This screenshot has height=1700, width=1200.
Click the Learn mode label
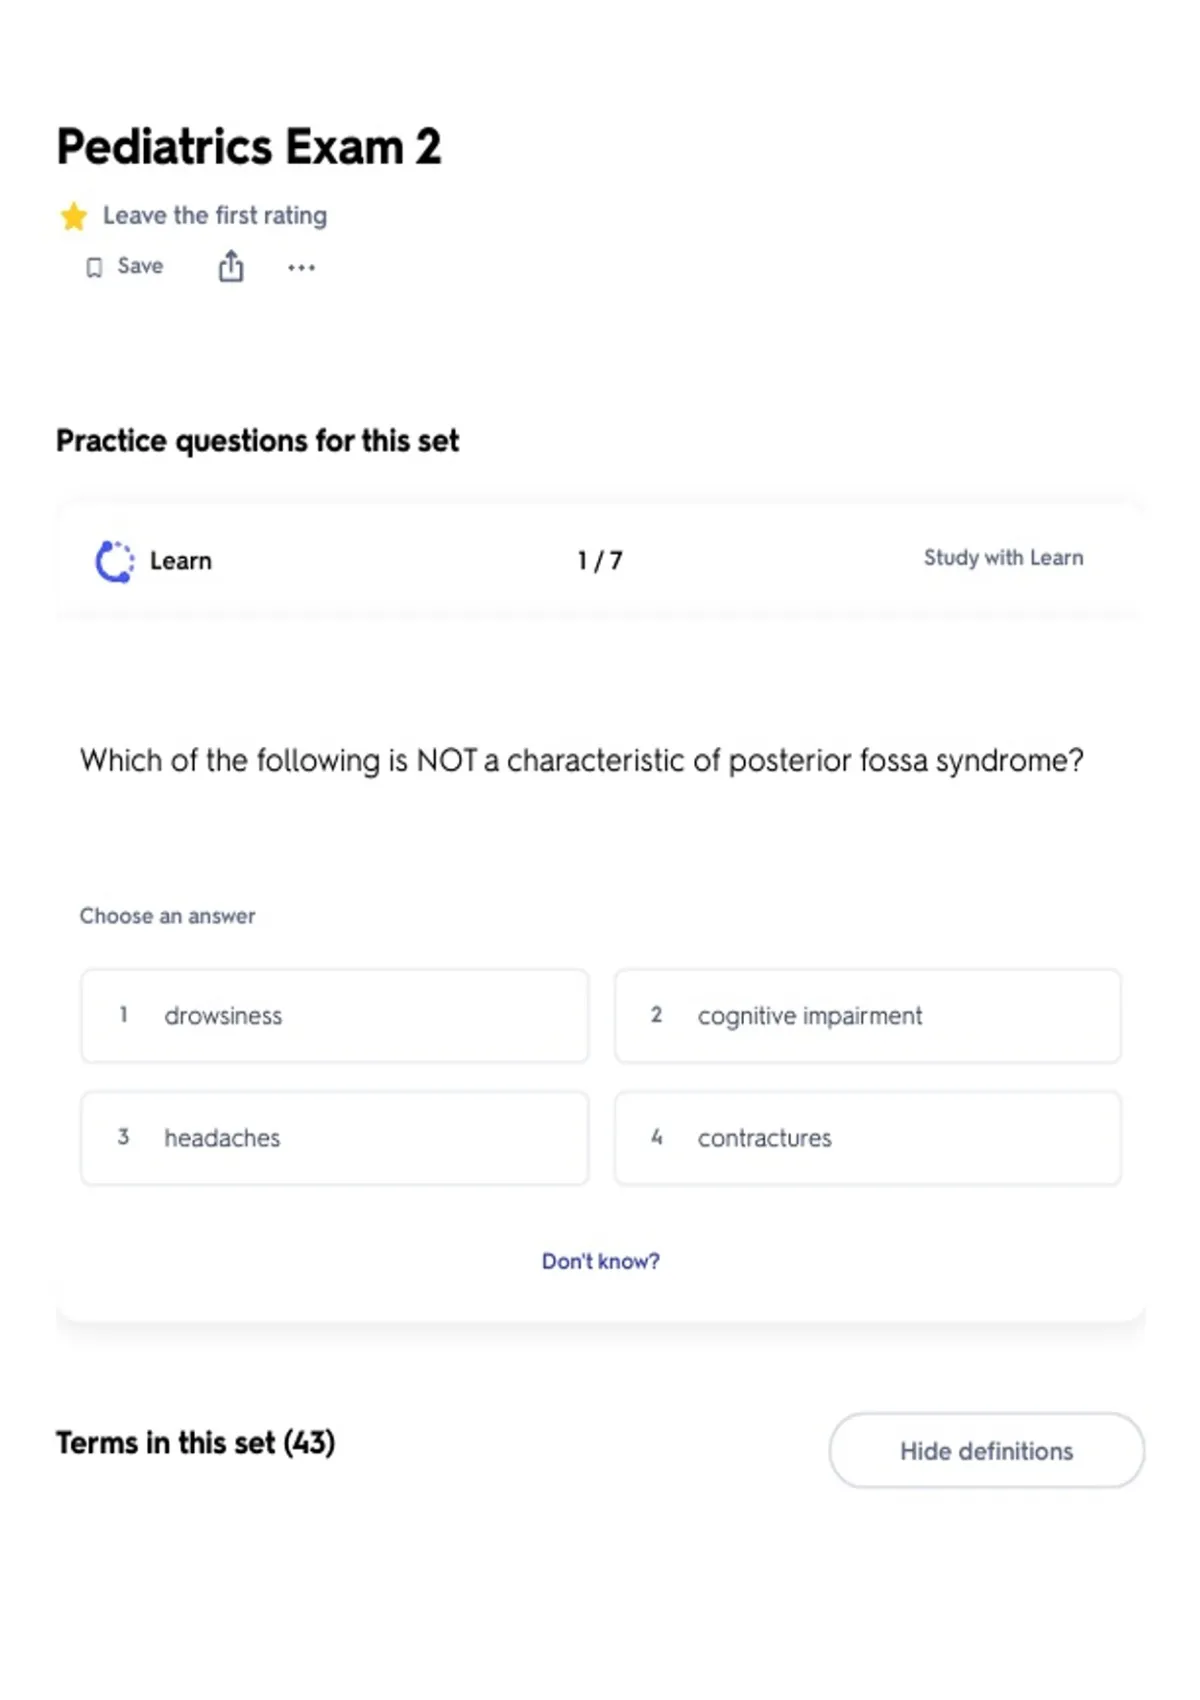click(181, 561)
